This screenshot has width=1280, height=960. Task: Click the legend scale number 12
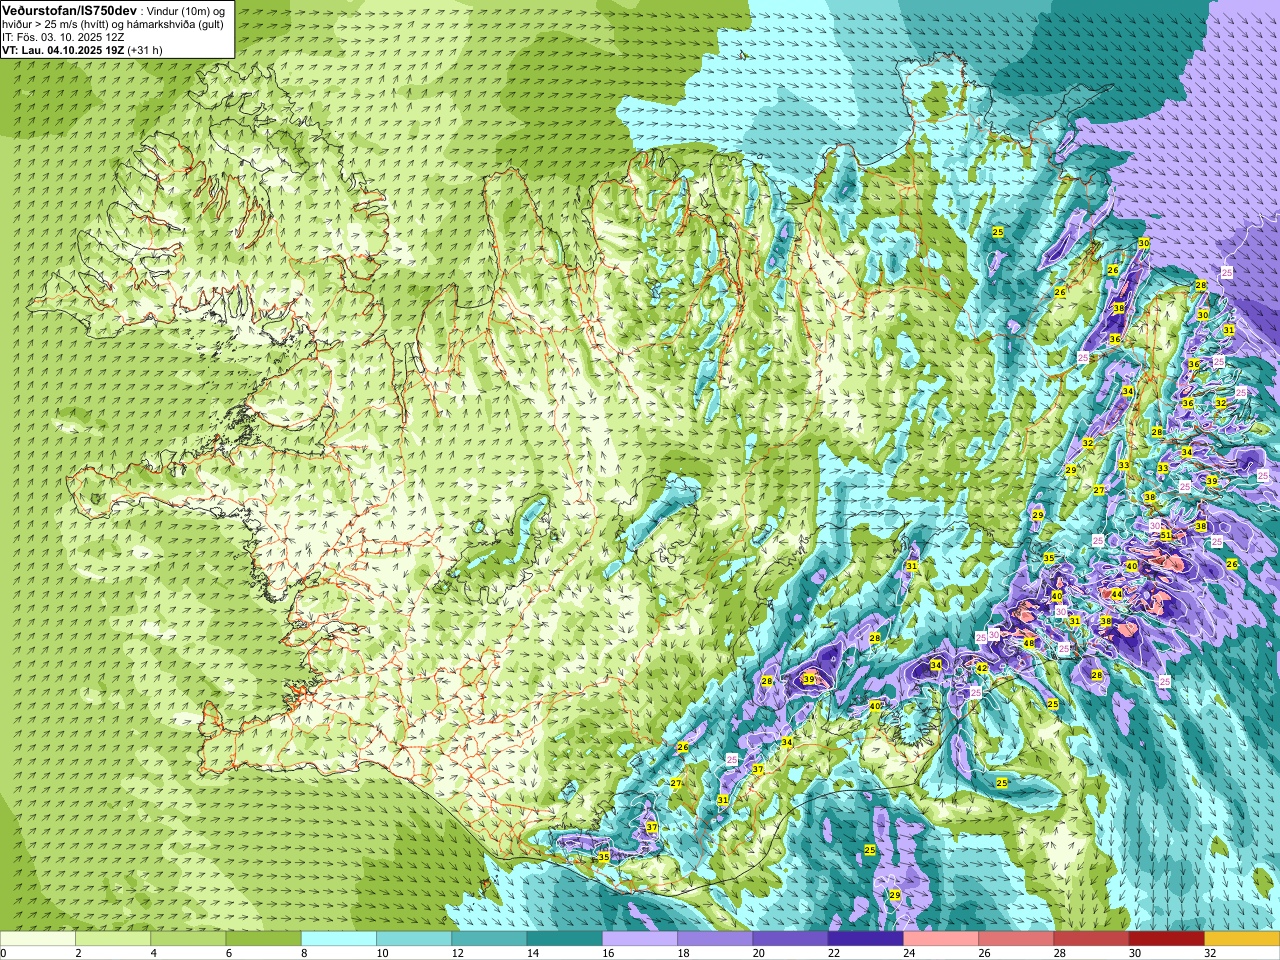pyautogui.click(x=457, y=953)
